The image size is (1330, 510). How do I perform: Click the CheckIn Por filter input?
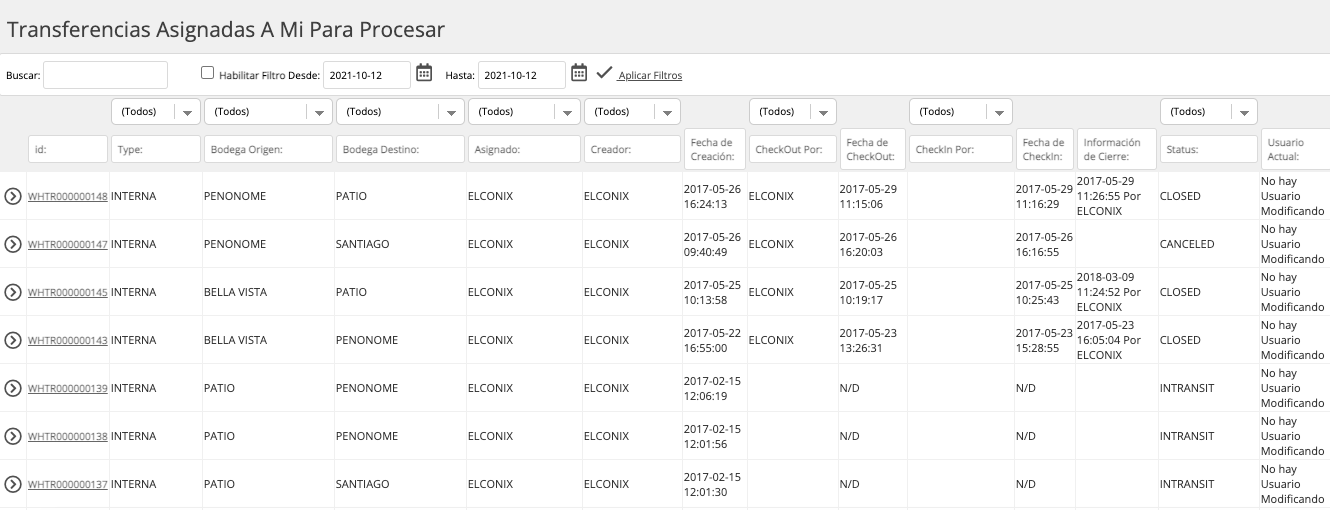click(961, 149)
